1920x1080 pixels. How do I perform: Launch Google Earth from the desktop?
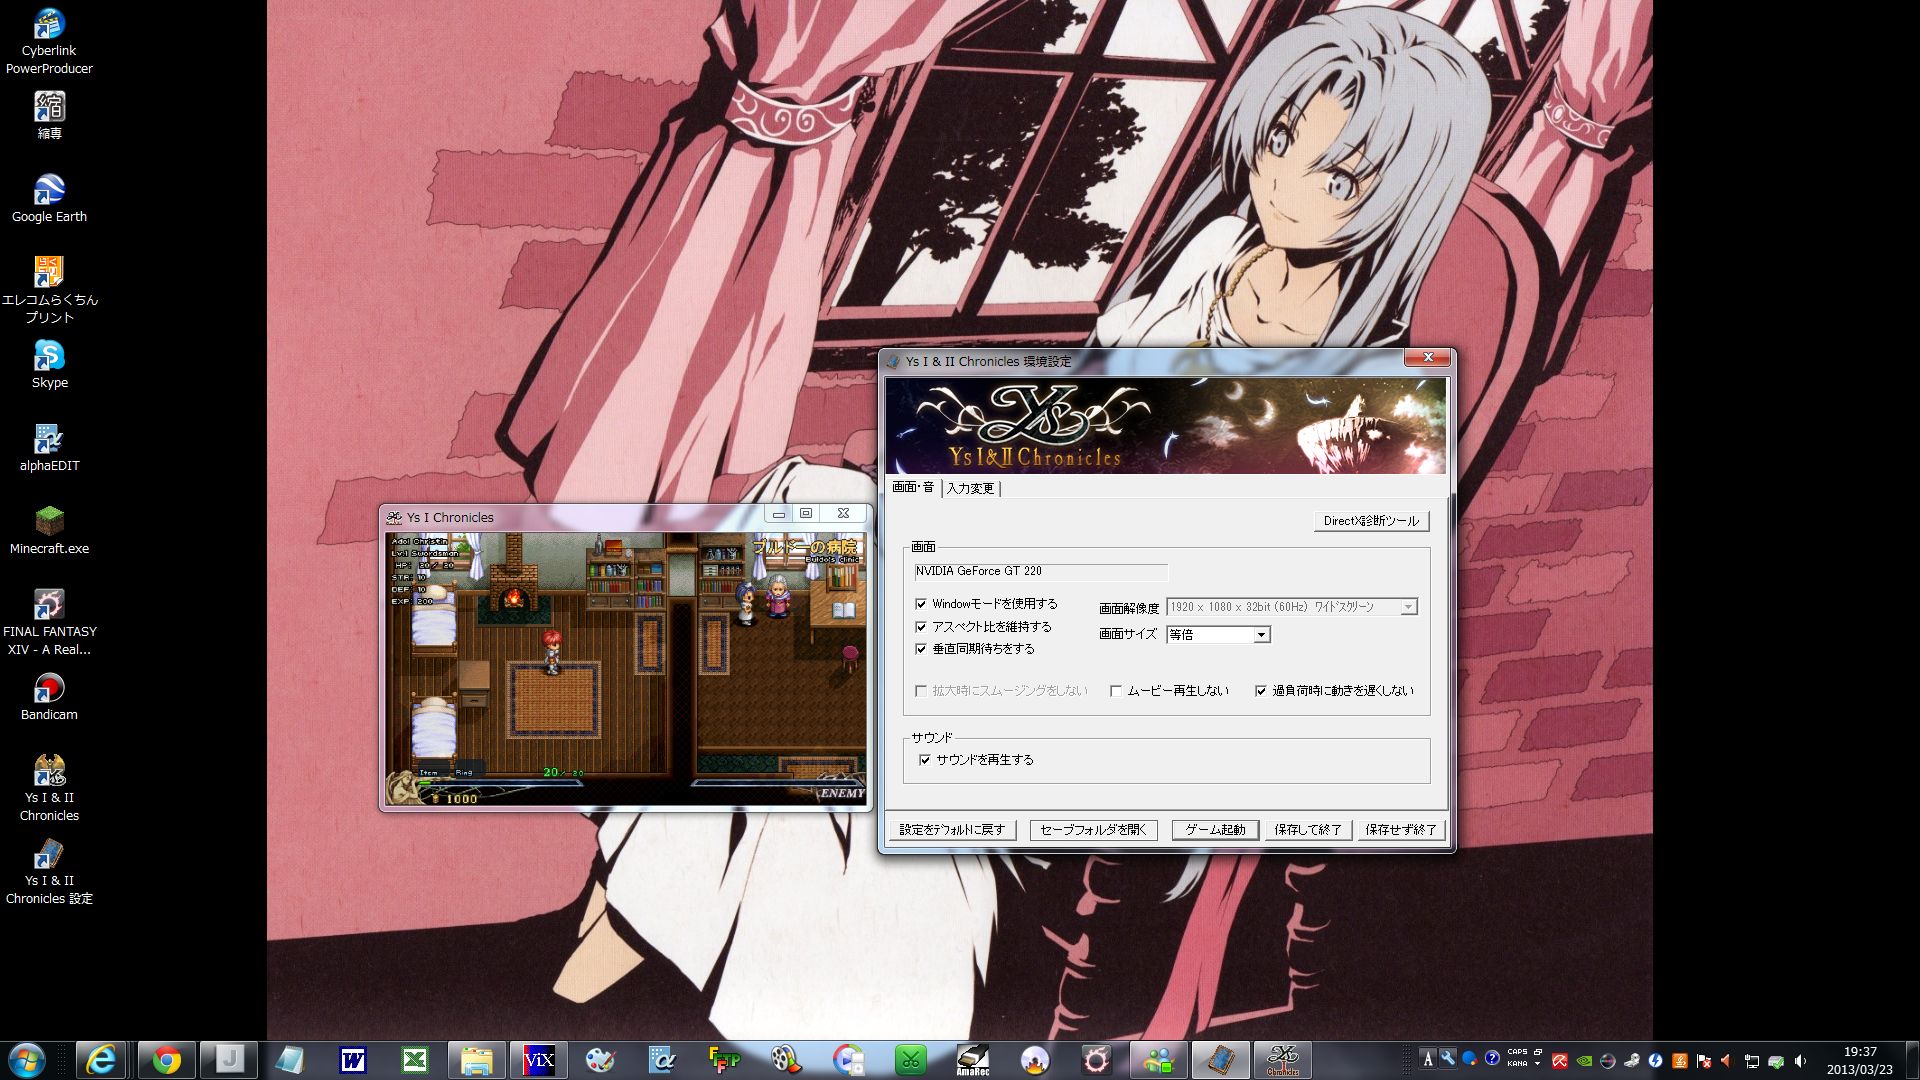tap(49, 199)
